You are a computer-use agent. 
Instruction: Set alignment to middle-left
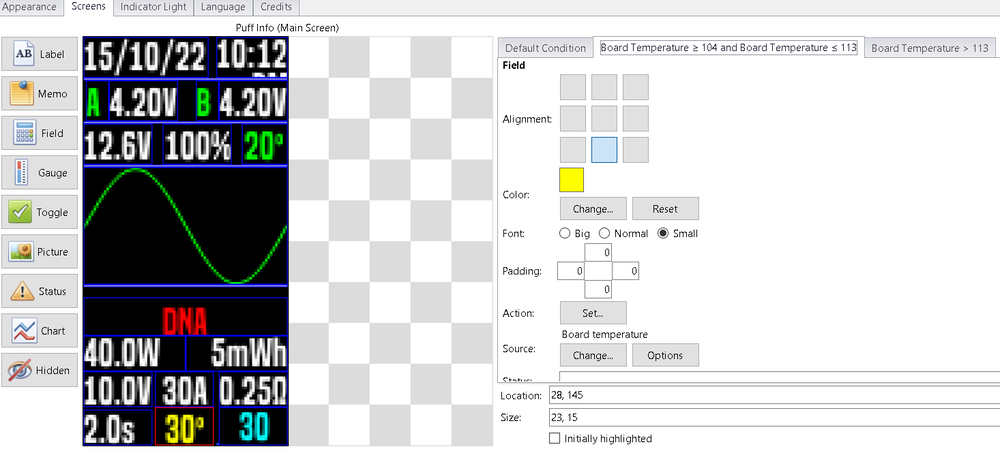click(x=573, y=118)
